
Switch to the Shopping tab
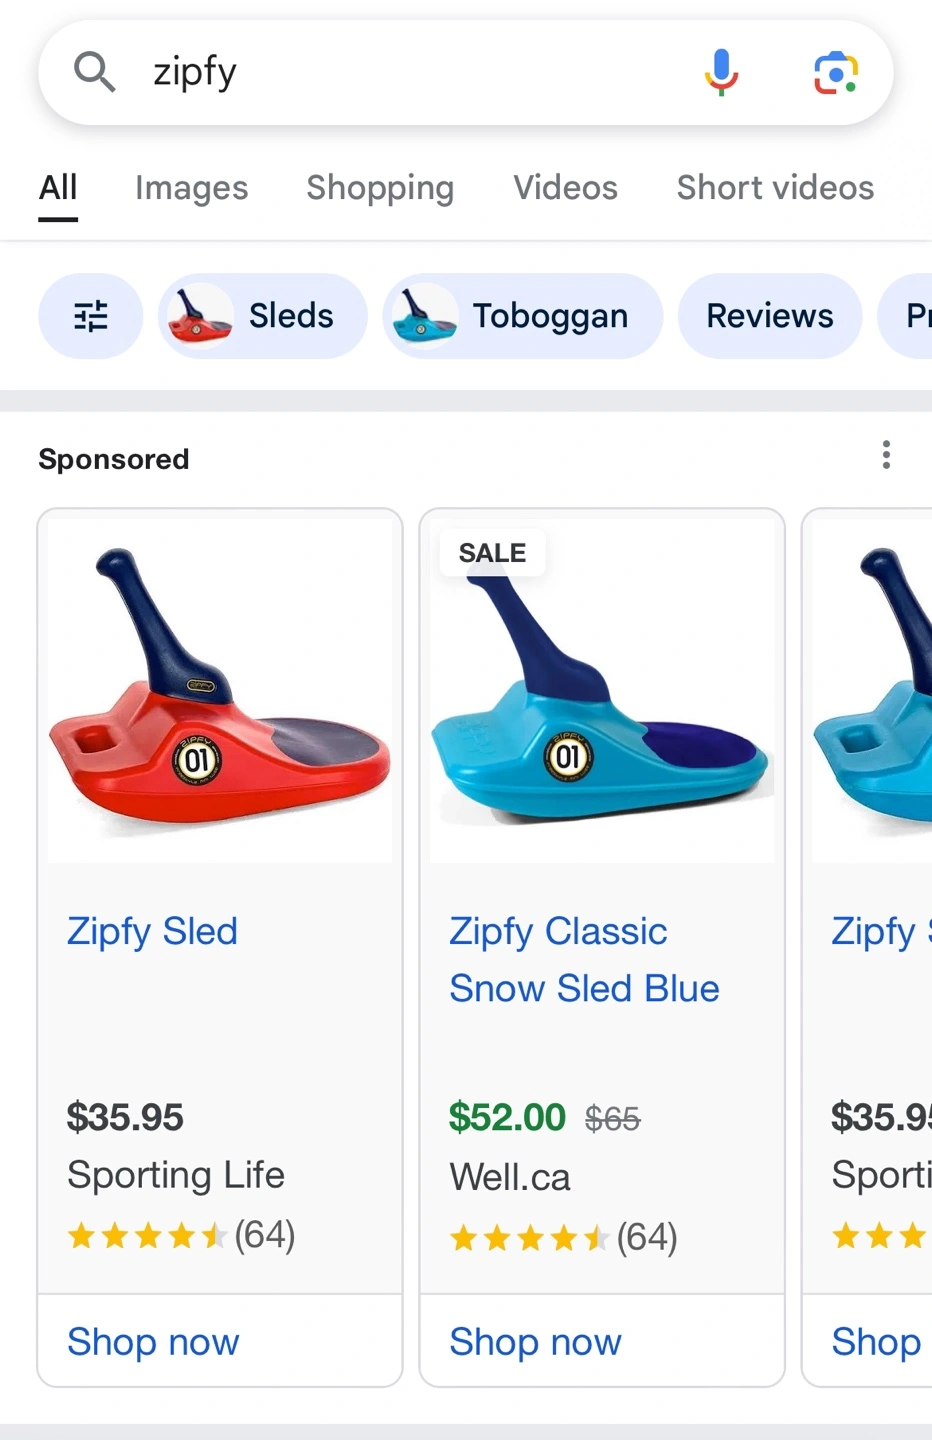coord(380,188)
